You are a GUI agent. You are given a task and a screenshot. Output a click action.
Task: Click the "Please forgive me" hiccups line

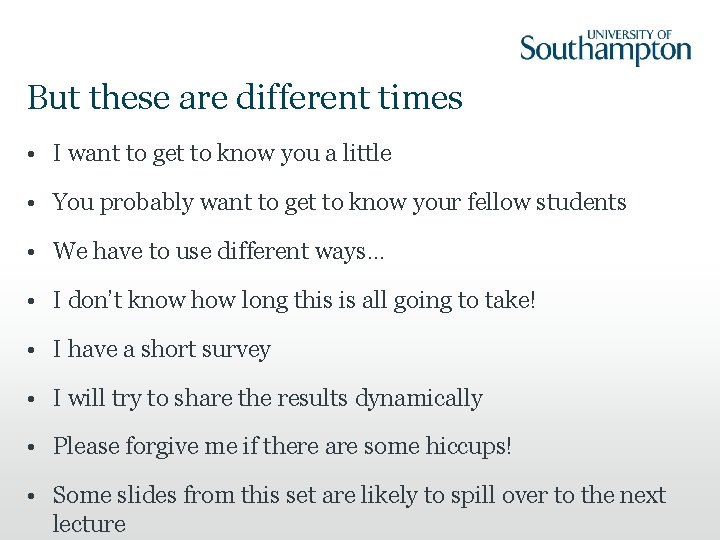click(x=282, y=446)
